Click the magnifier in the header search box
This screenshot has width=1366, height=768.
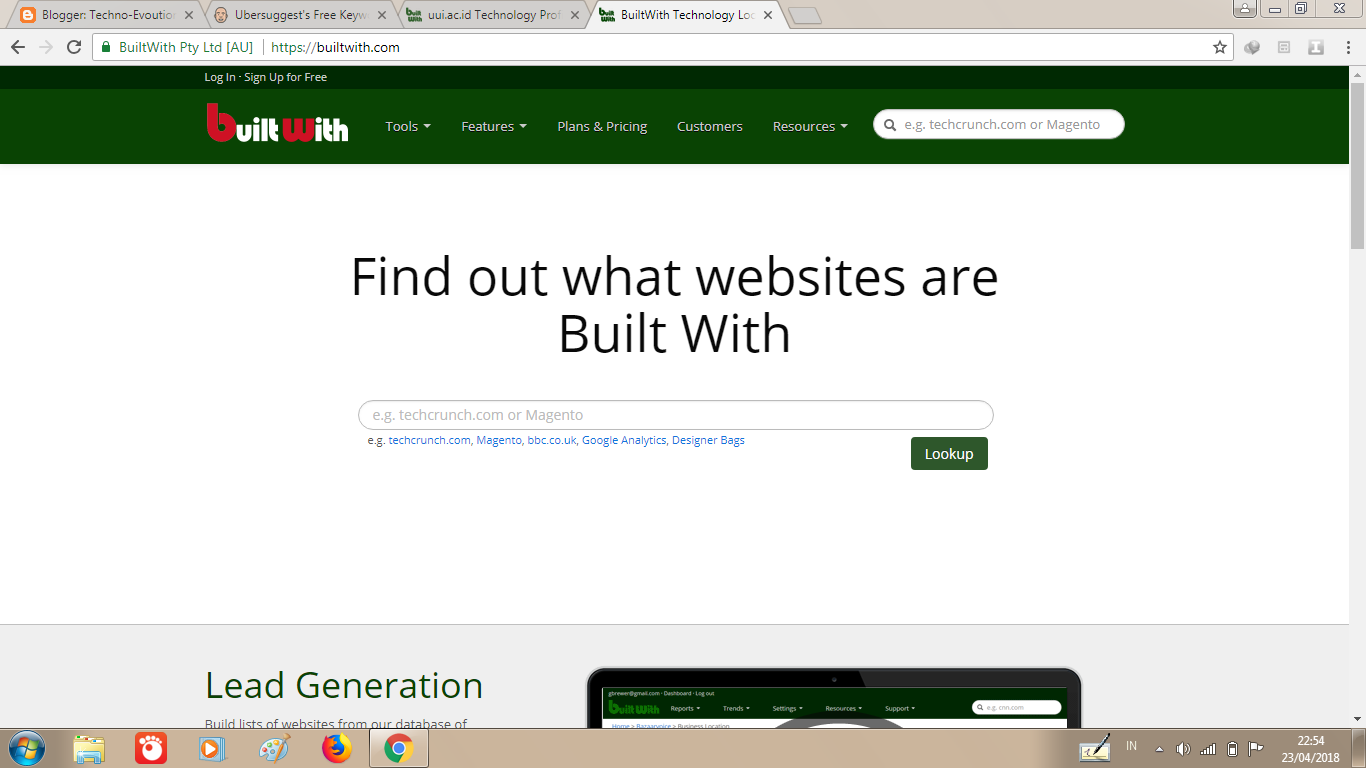click(889, 124)
